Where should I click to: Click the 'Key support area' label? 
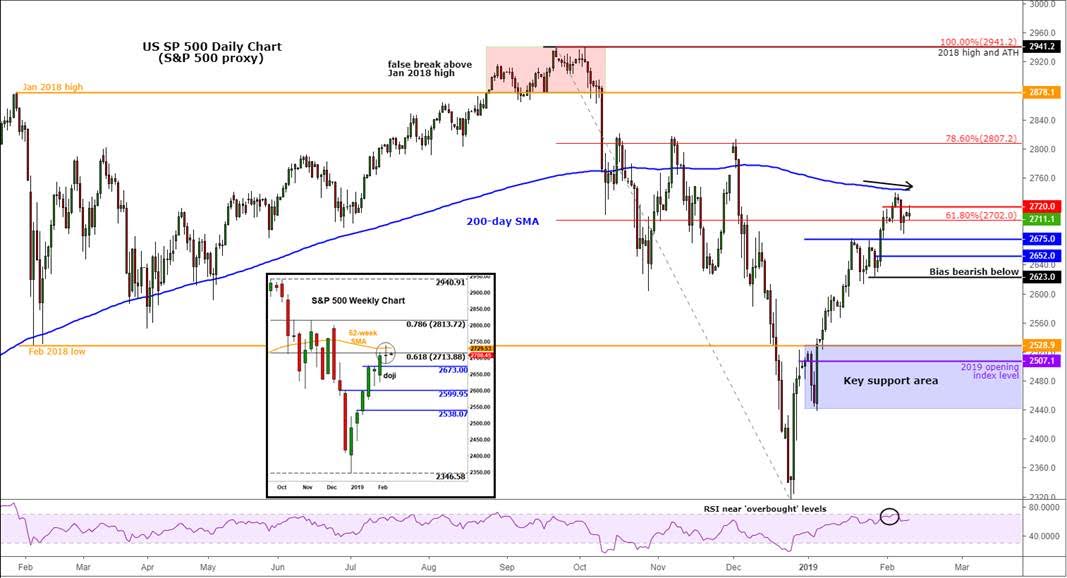(891, 381)
